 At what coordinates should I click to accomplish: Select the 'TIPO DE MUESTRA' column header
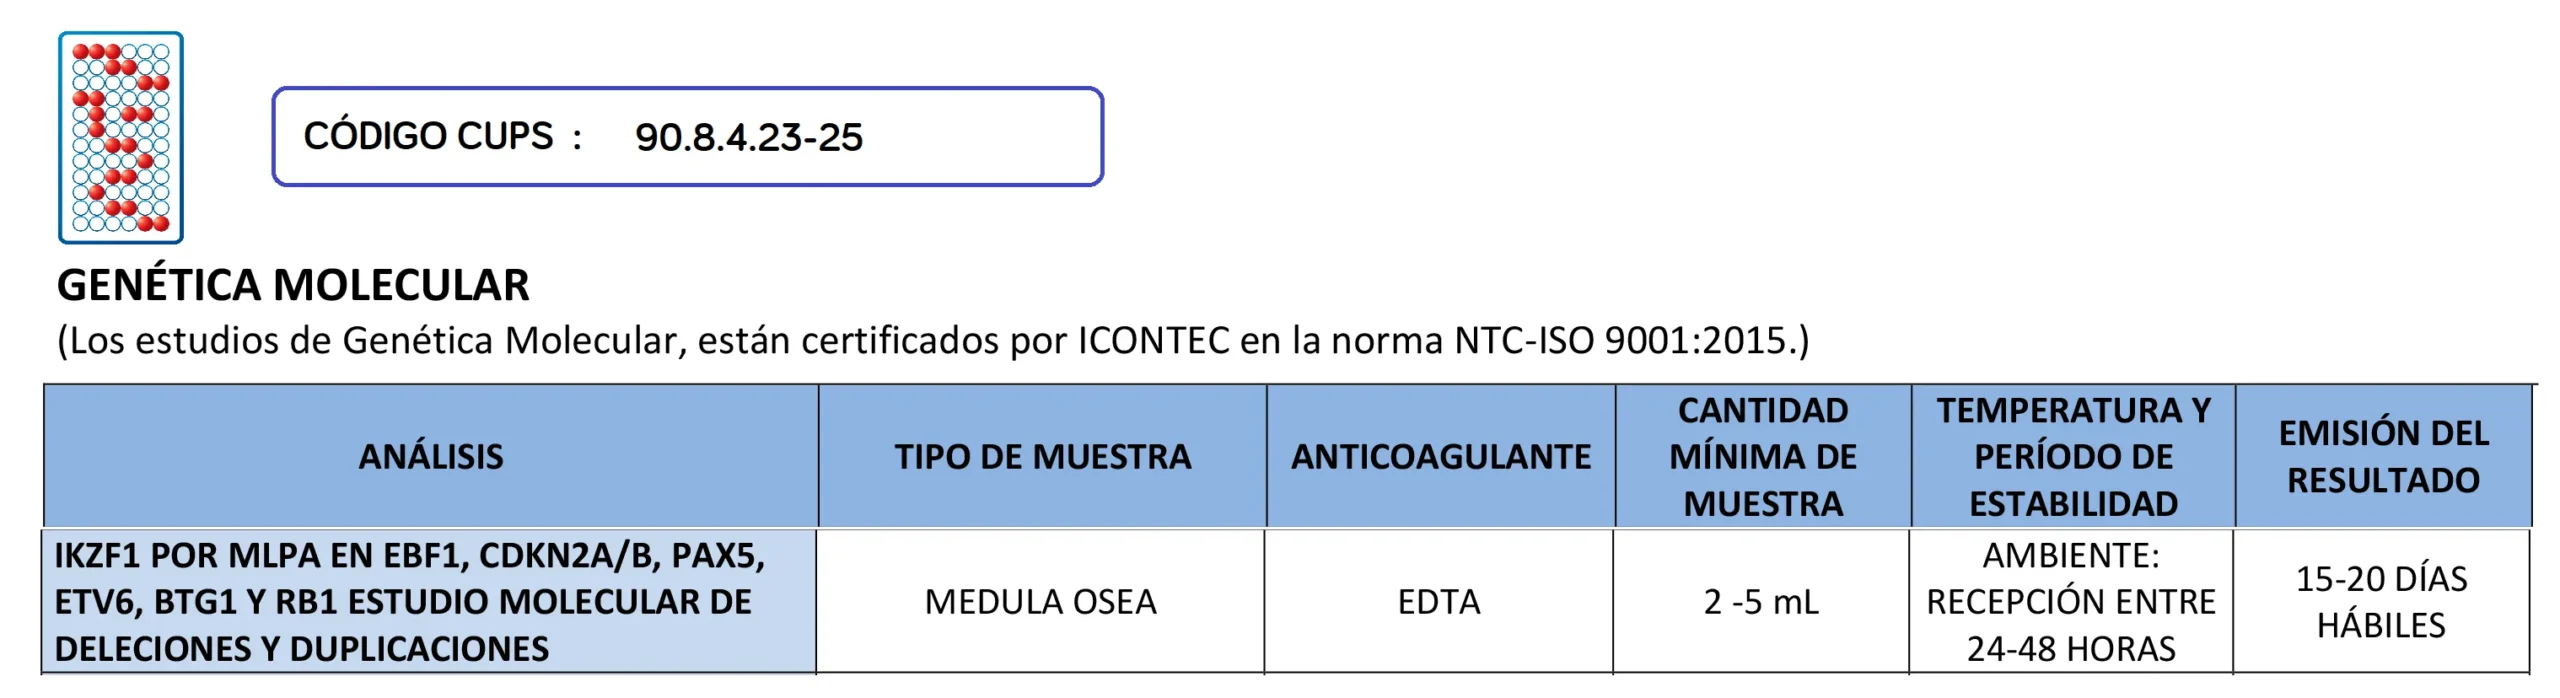(1042, 457)
